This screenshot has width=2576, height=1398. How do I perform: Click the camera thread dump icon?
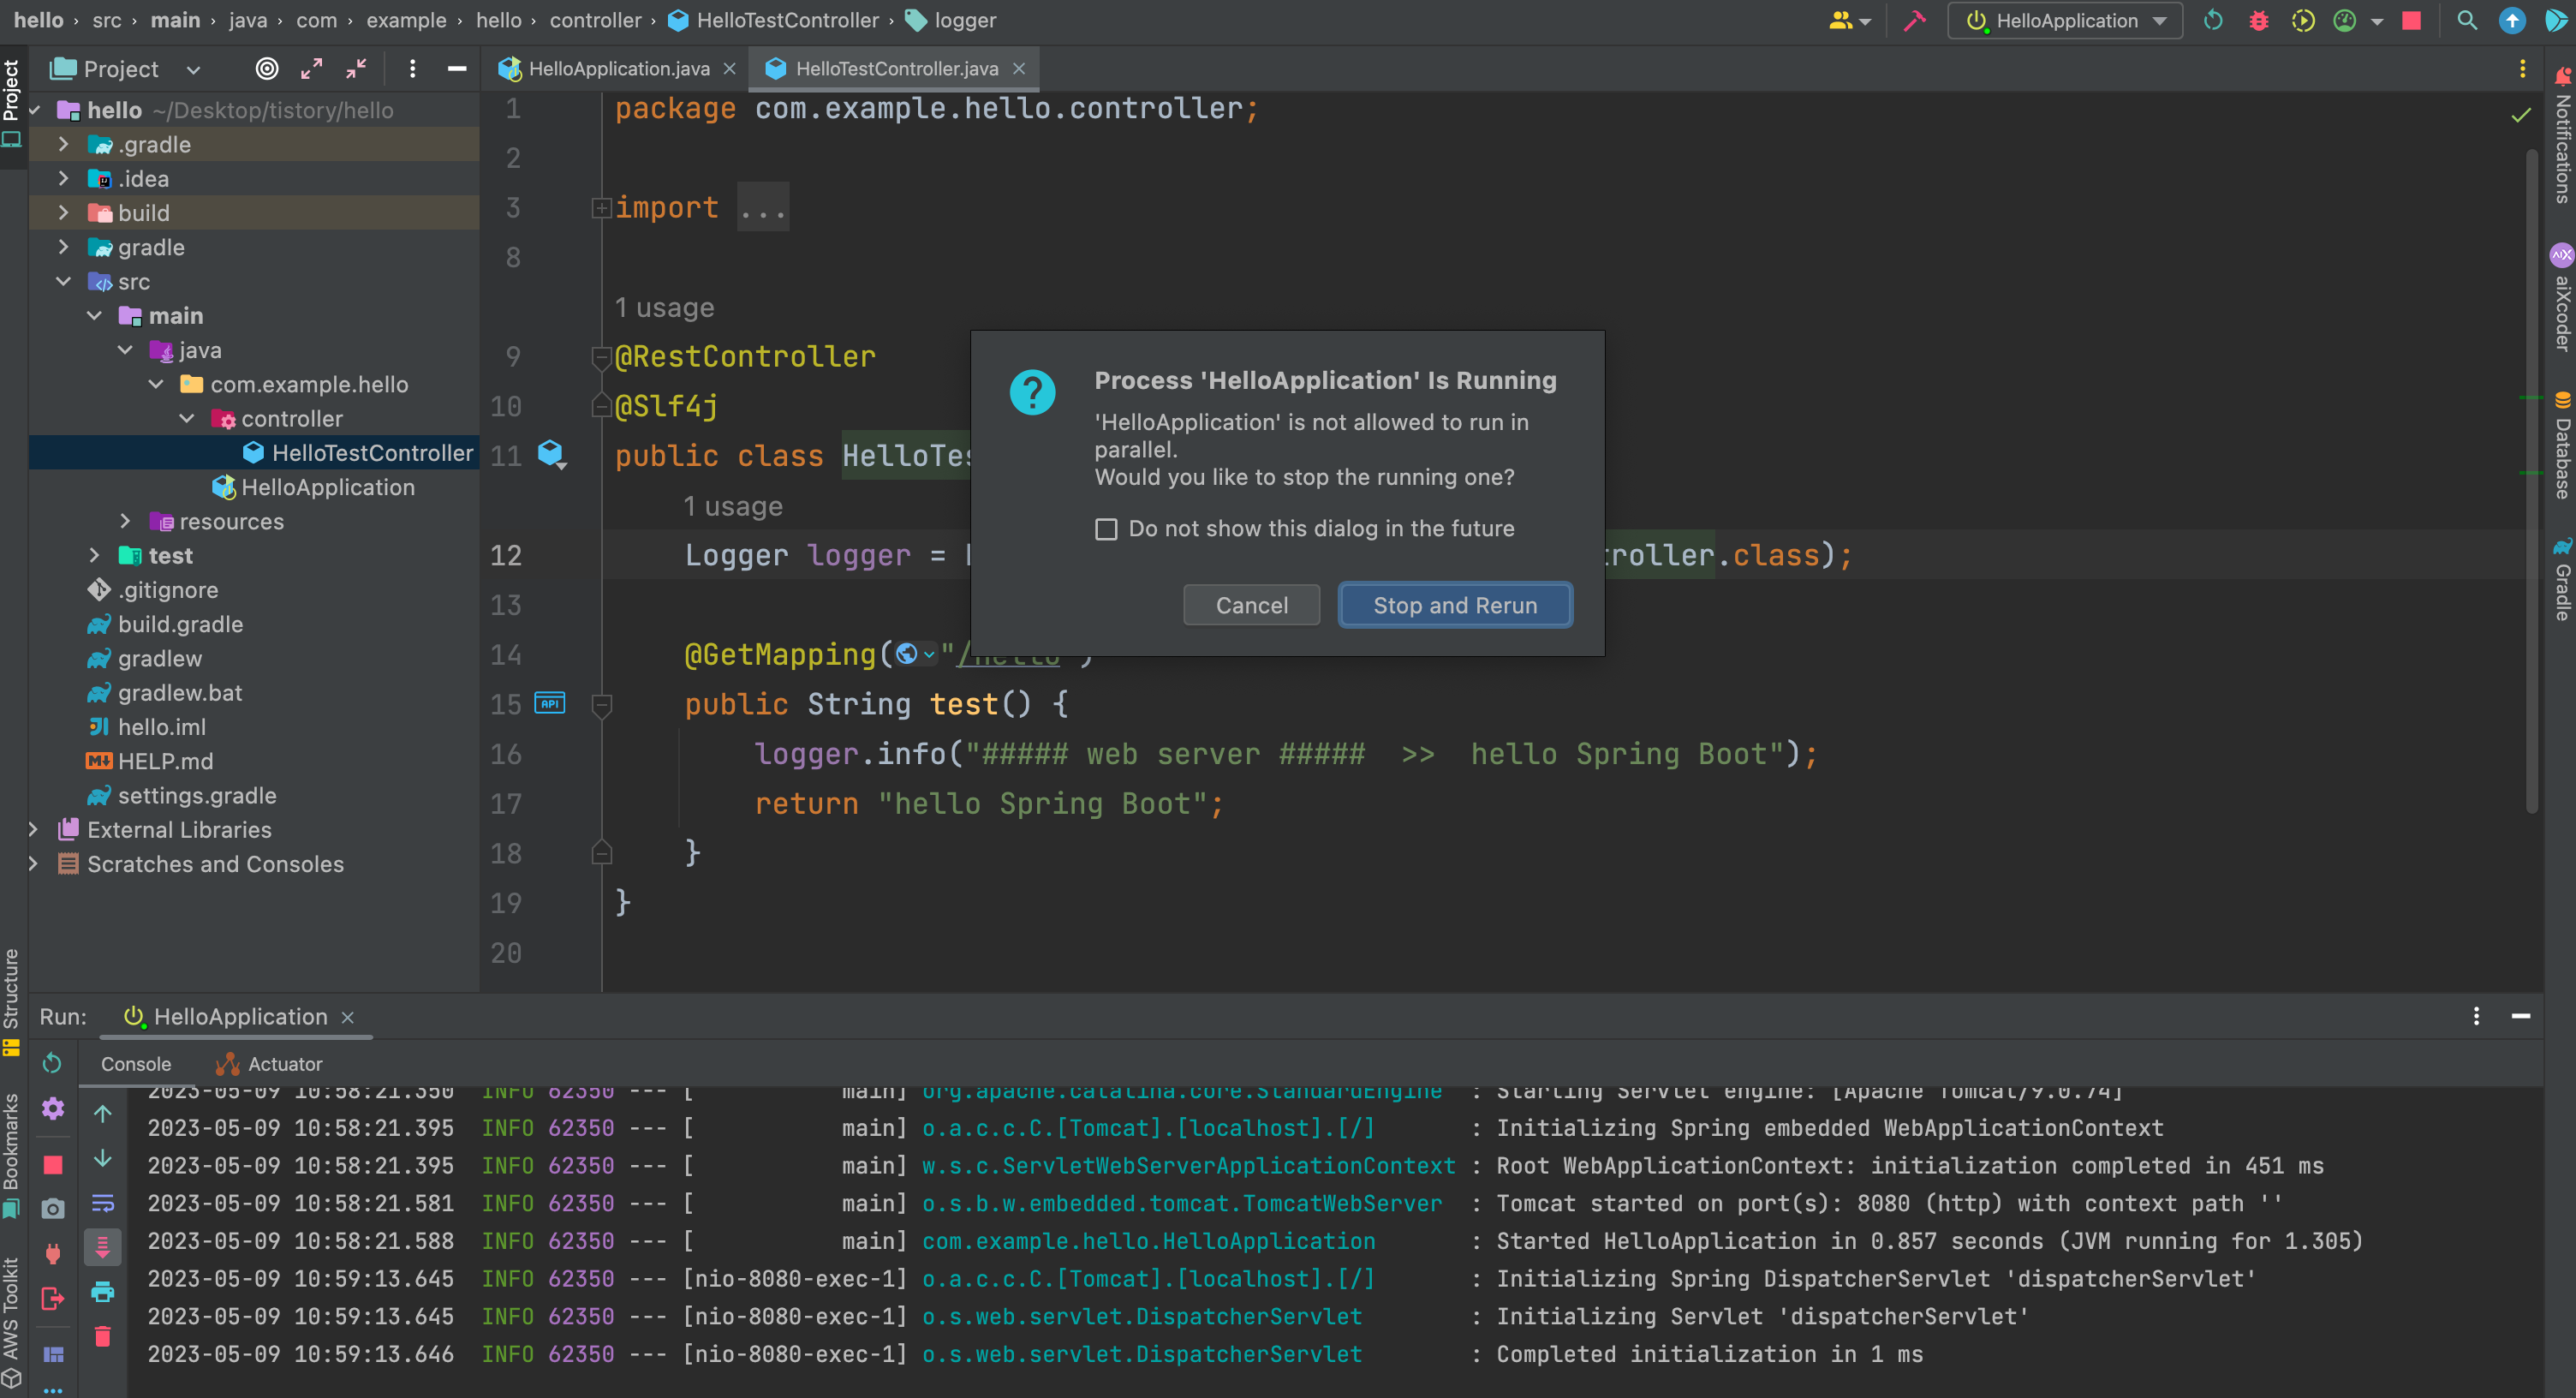(53, 1209)
